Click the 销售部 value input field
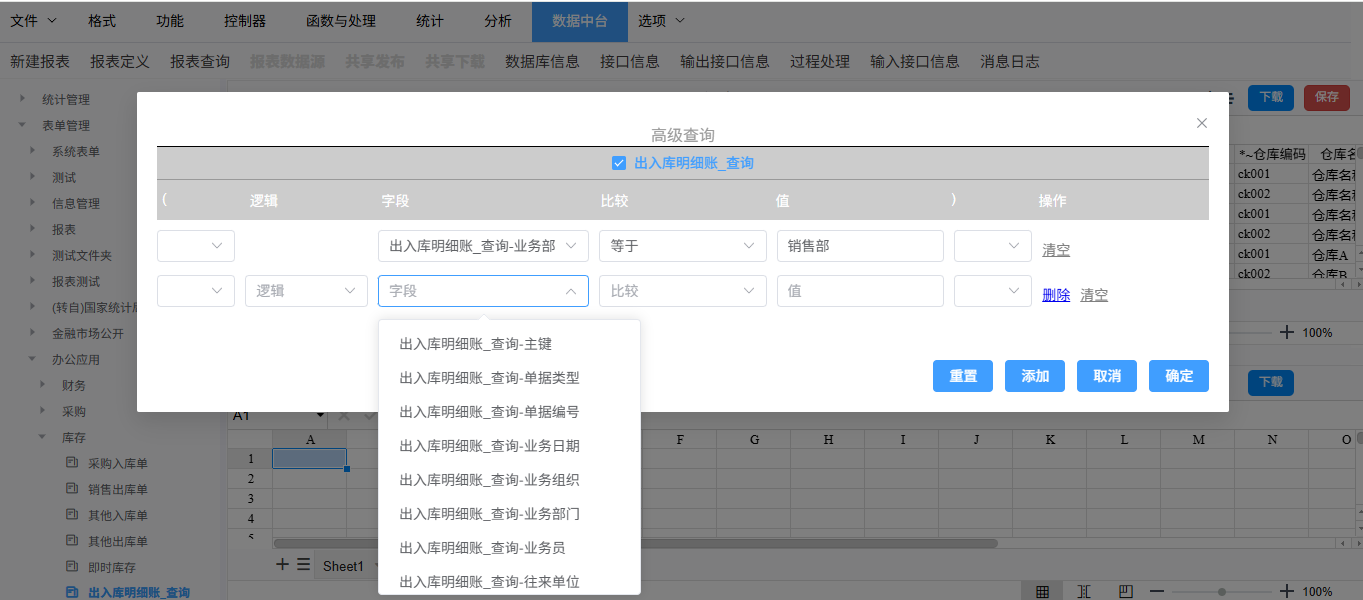 pos(859,246)
